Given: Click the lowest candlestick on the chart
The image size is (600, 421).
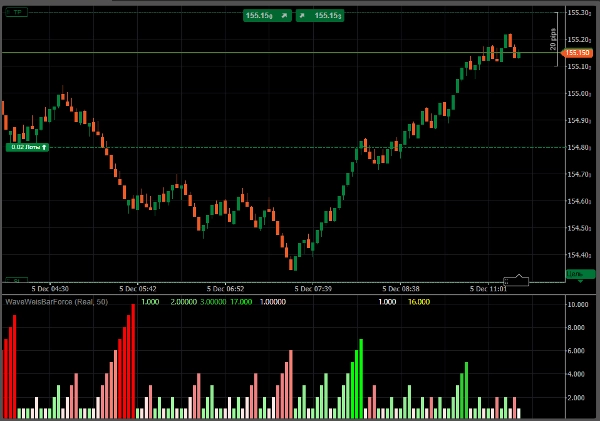Looking at the screenshot, I should 291,262.
